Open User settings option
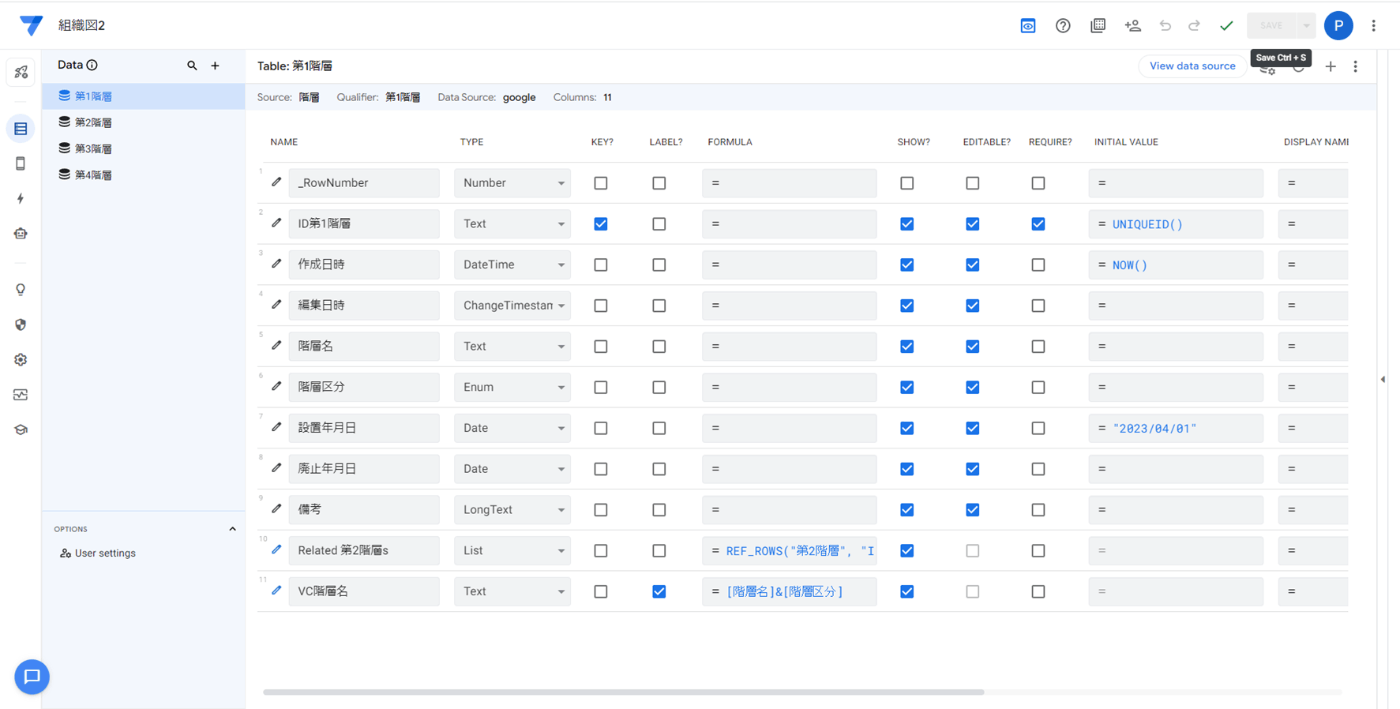 tap(98, 553)
